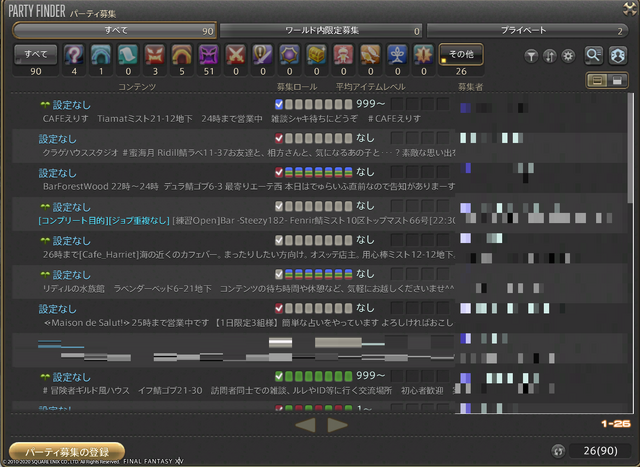Open Party Finder settings gear icon
Image resolution: width=640 pixels, height=467 pixels.
pyautogui.click(x=568, y=56)
